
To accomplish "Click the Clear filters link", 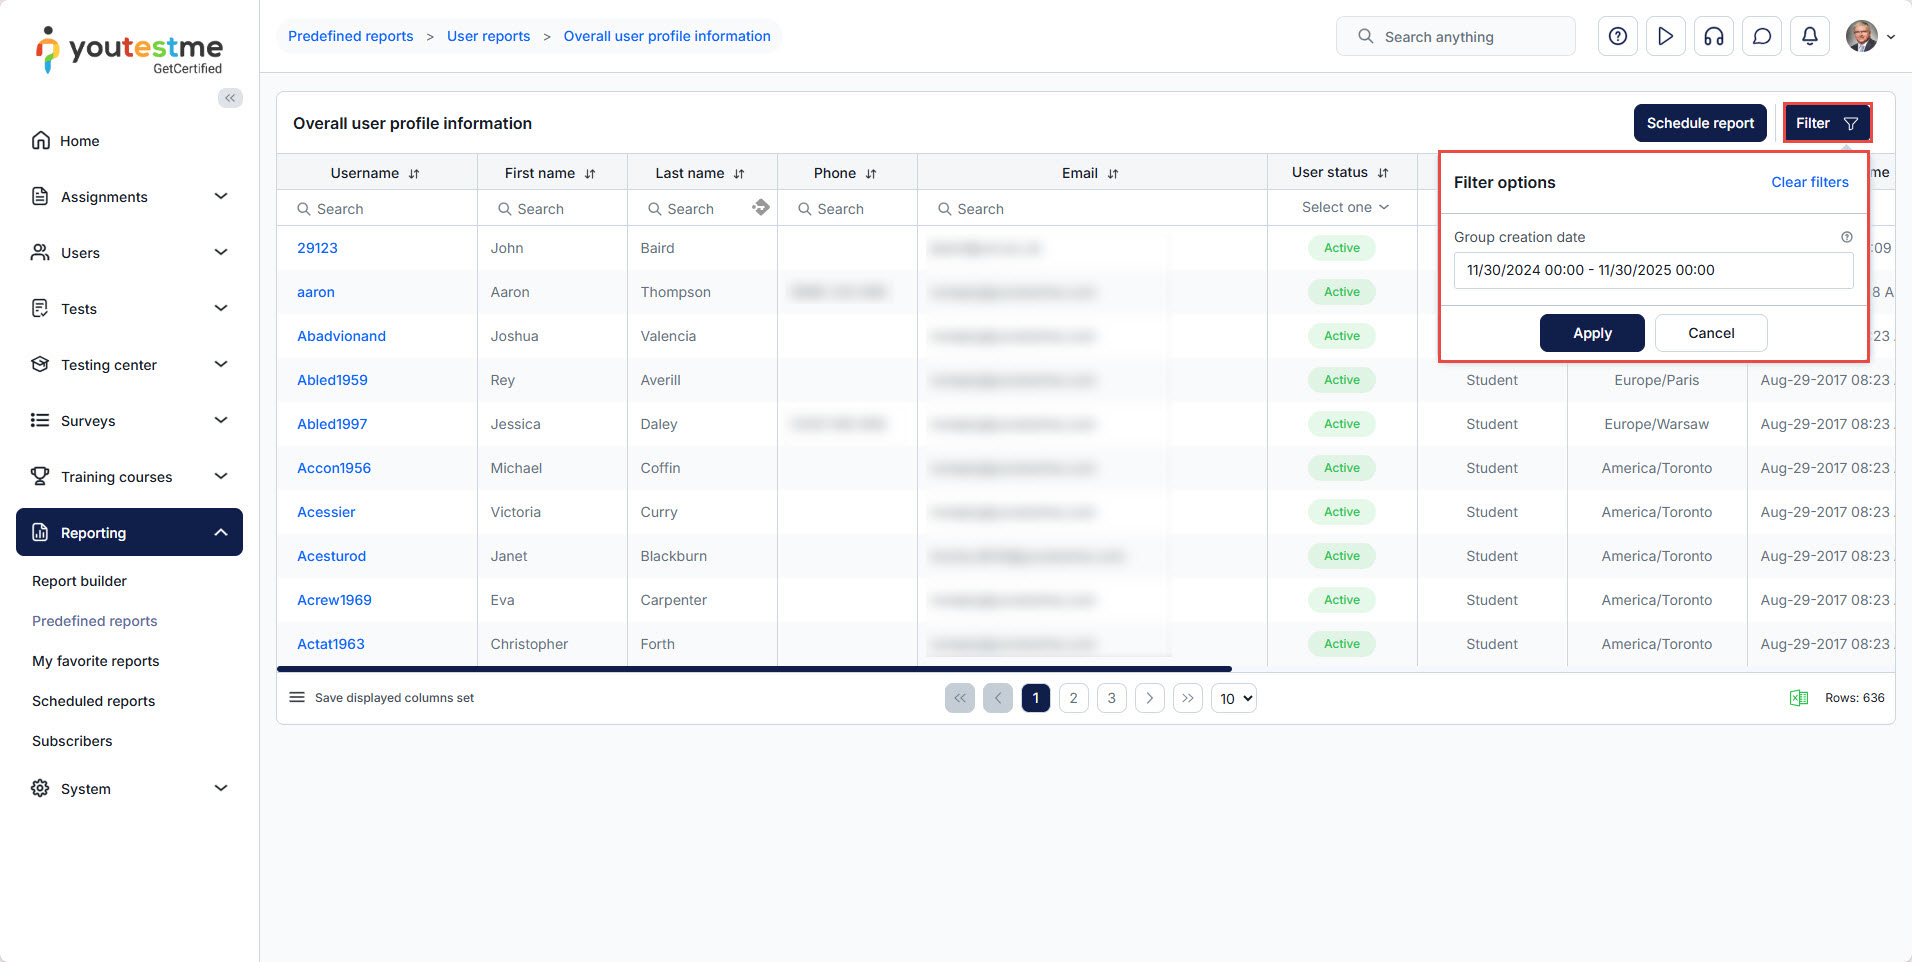I will click(1809, 182).
